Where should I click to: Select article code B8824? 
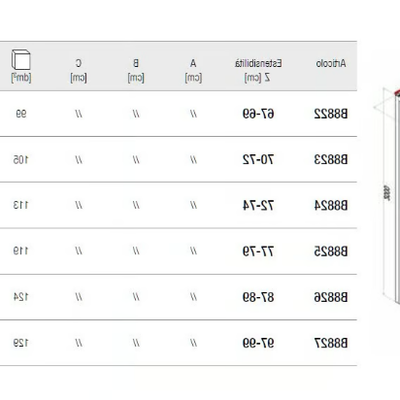(331, 206)
